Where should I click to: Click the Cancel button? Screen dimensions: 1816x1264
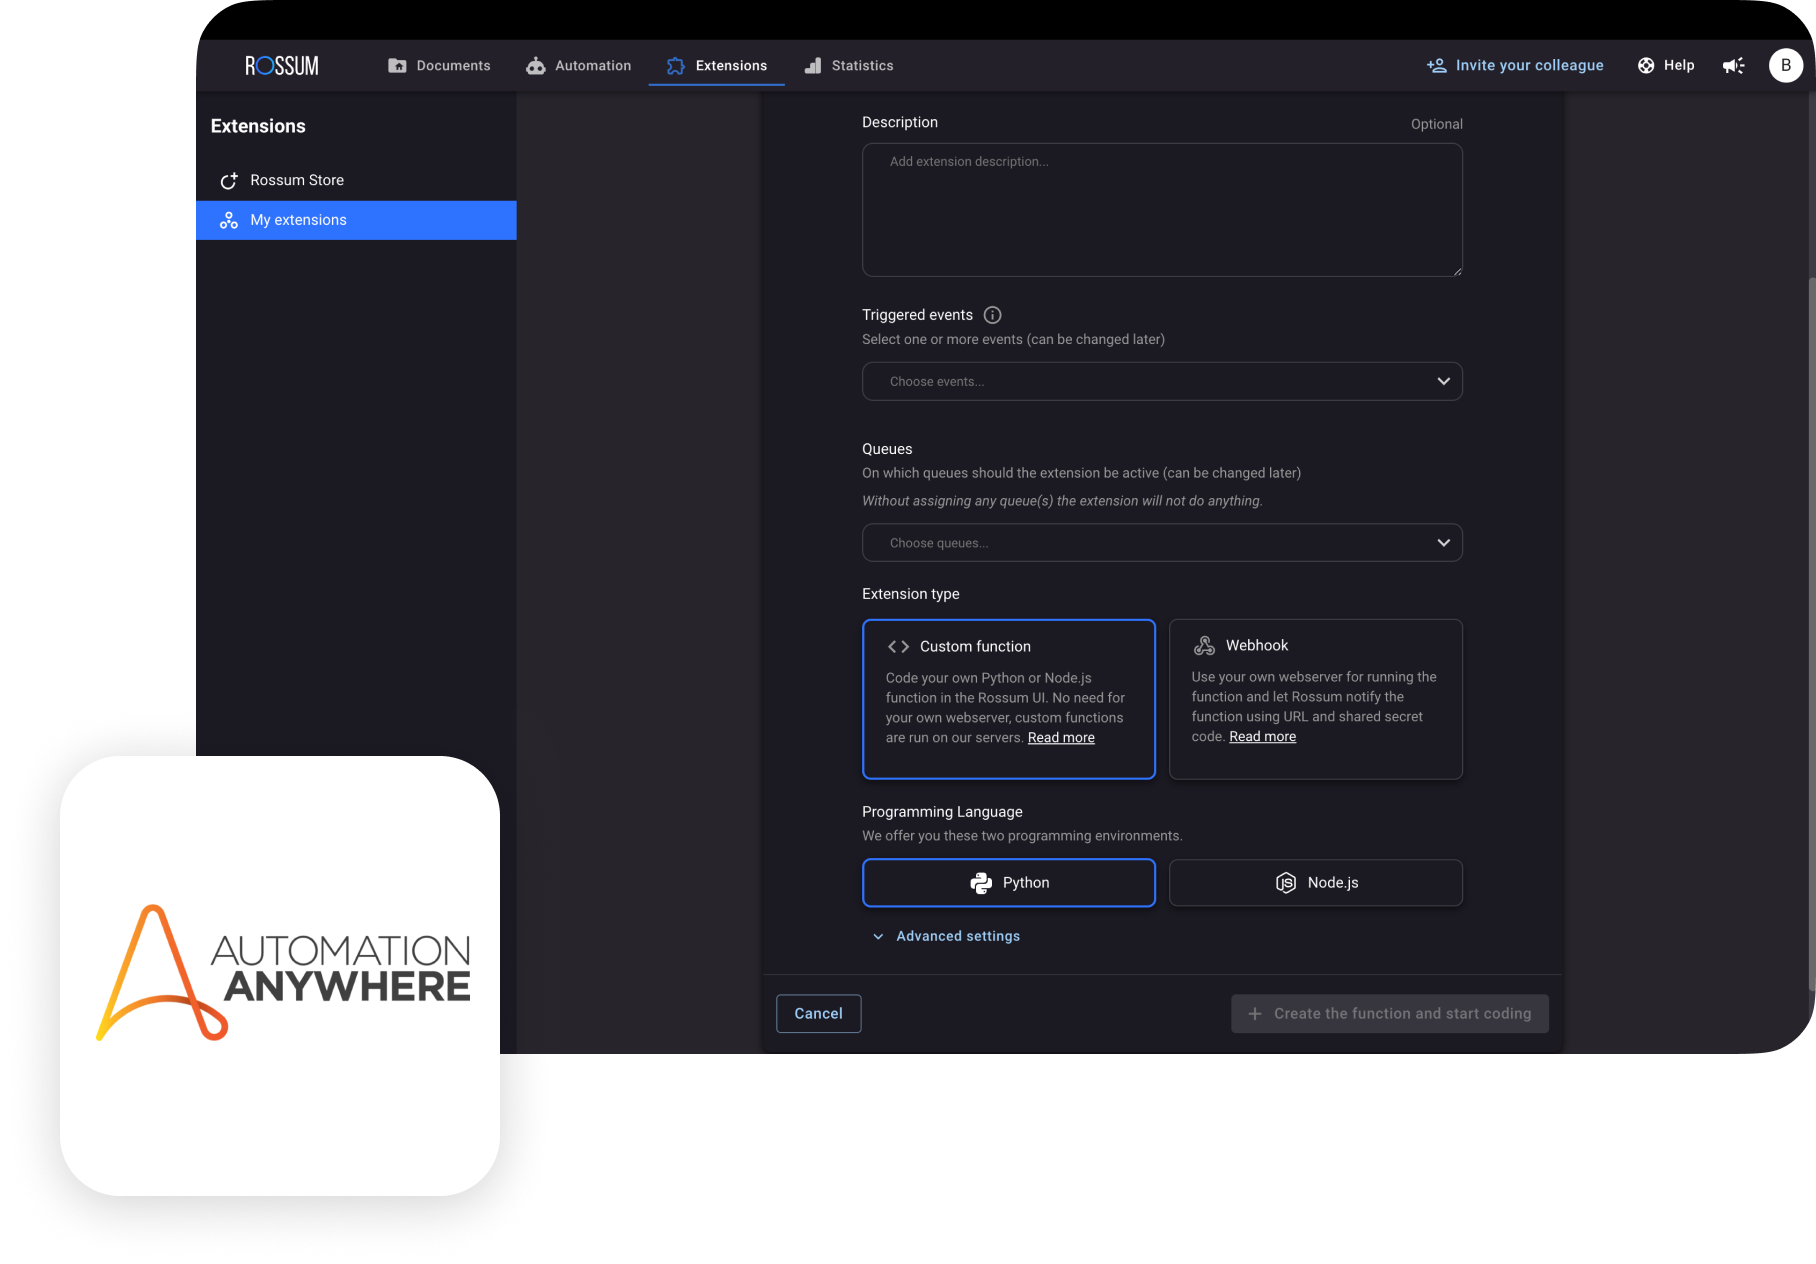(818, 1013)
